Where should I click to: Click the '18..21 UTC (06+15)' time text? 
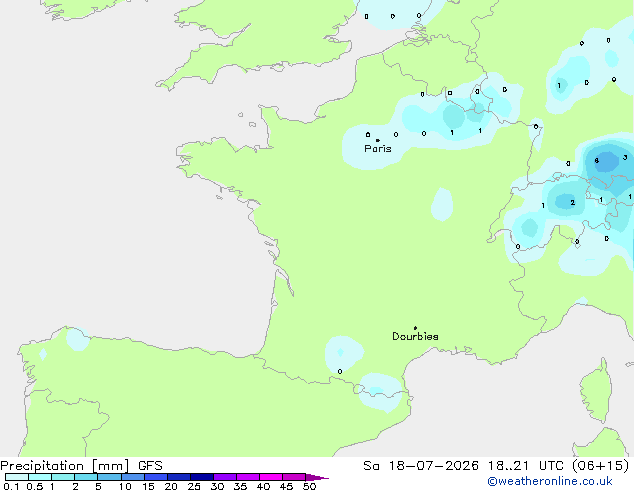(558, 466)
